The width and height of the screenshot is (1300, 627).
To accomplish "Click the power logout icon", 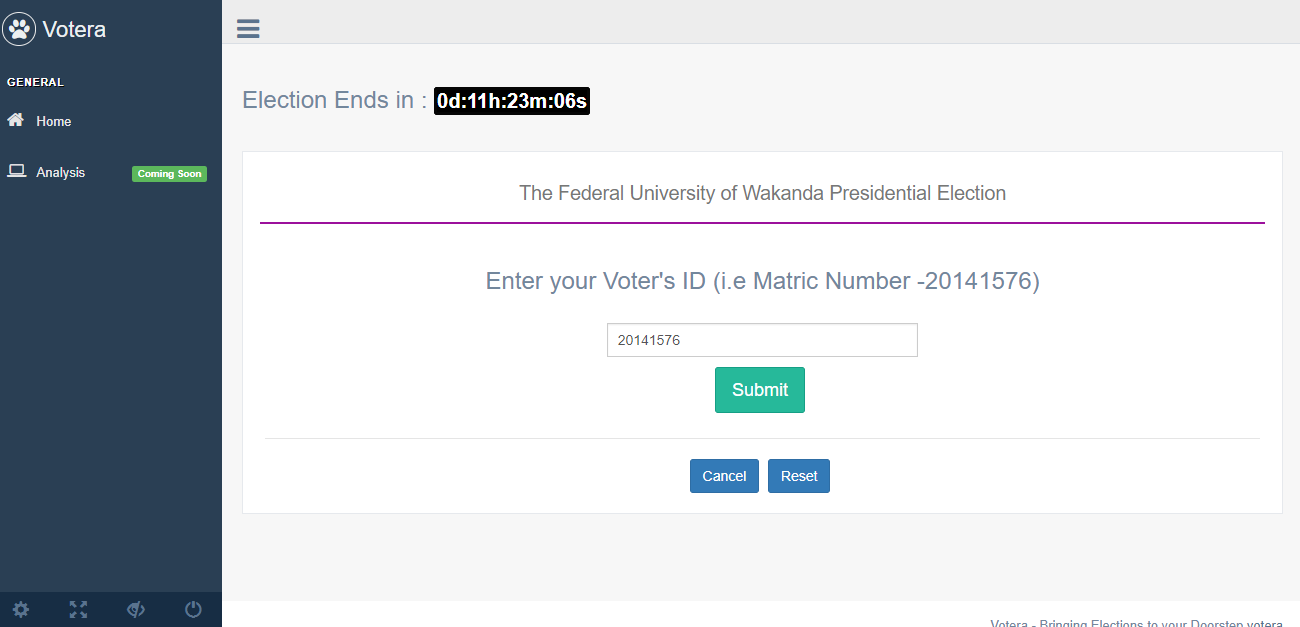I will coord(194,609).
